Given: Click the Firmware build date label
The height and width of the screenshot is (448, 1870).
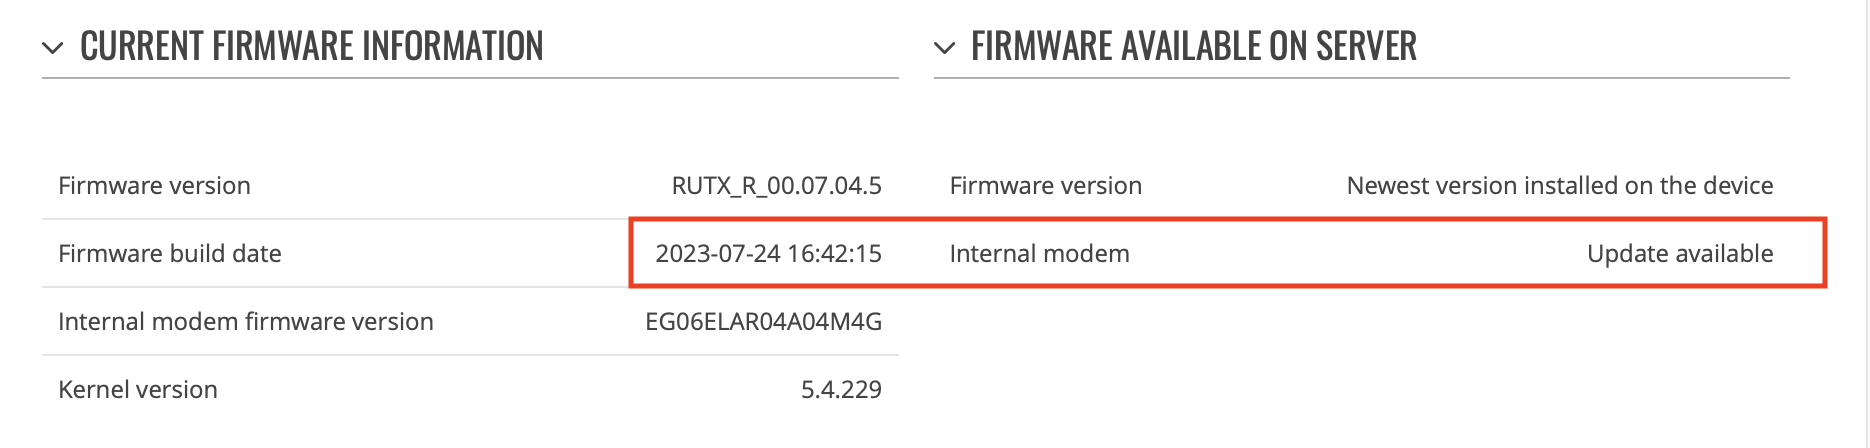Looking at the screenshot, I should pos(170,253).
